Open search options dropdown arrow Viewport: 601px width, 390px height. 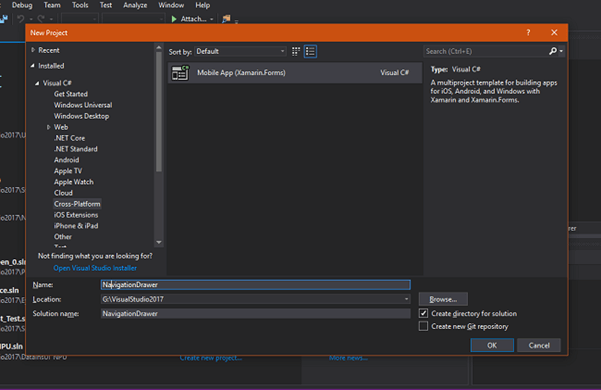[561, 51]
